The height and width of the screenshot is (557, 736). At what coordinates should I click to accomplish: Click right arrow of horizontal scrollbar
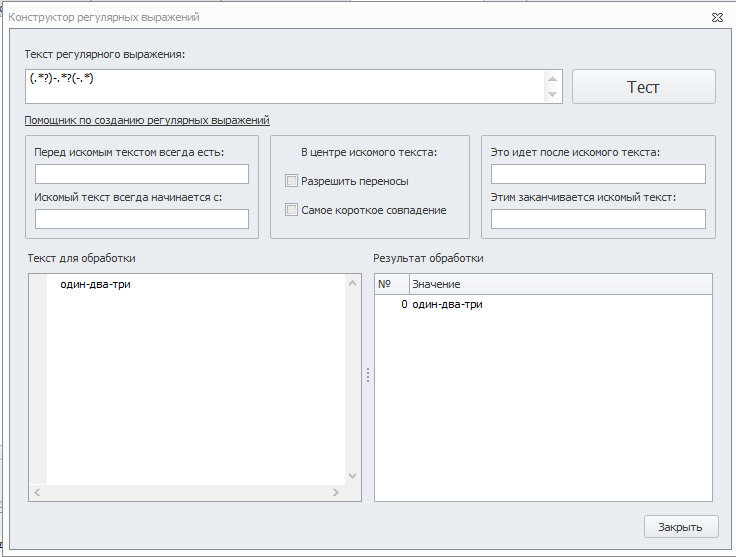pyautogui.click(x=336, y=492)
